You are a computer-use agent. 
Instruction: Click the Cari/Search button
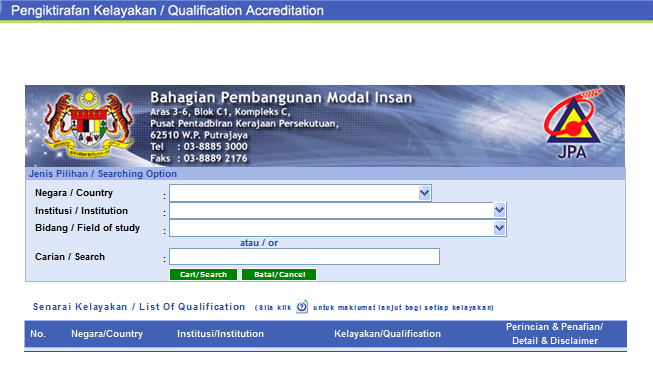coord(203,274)
